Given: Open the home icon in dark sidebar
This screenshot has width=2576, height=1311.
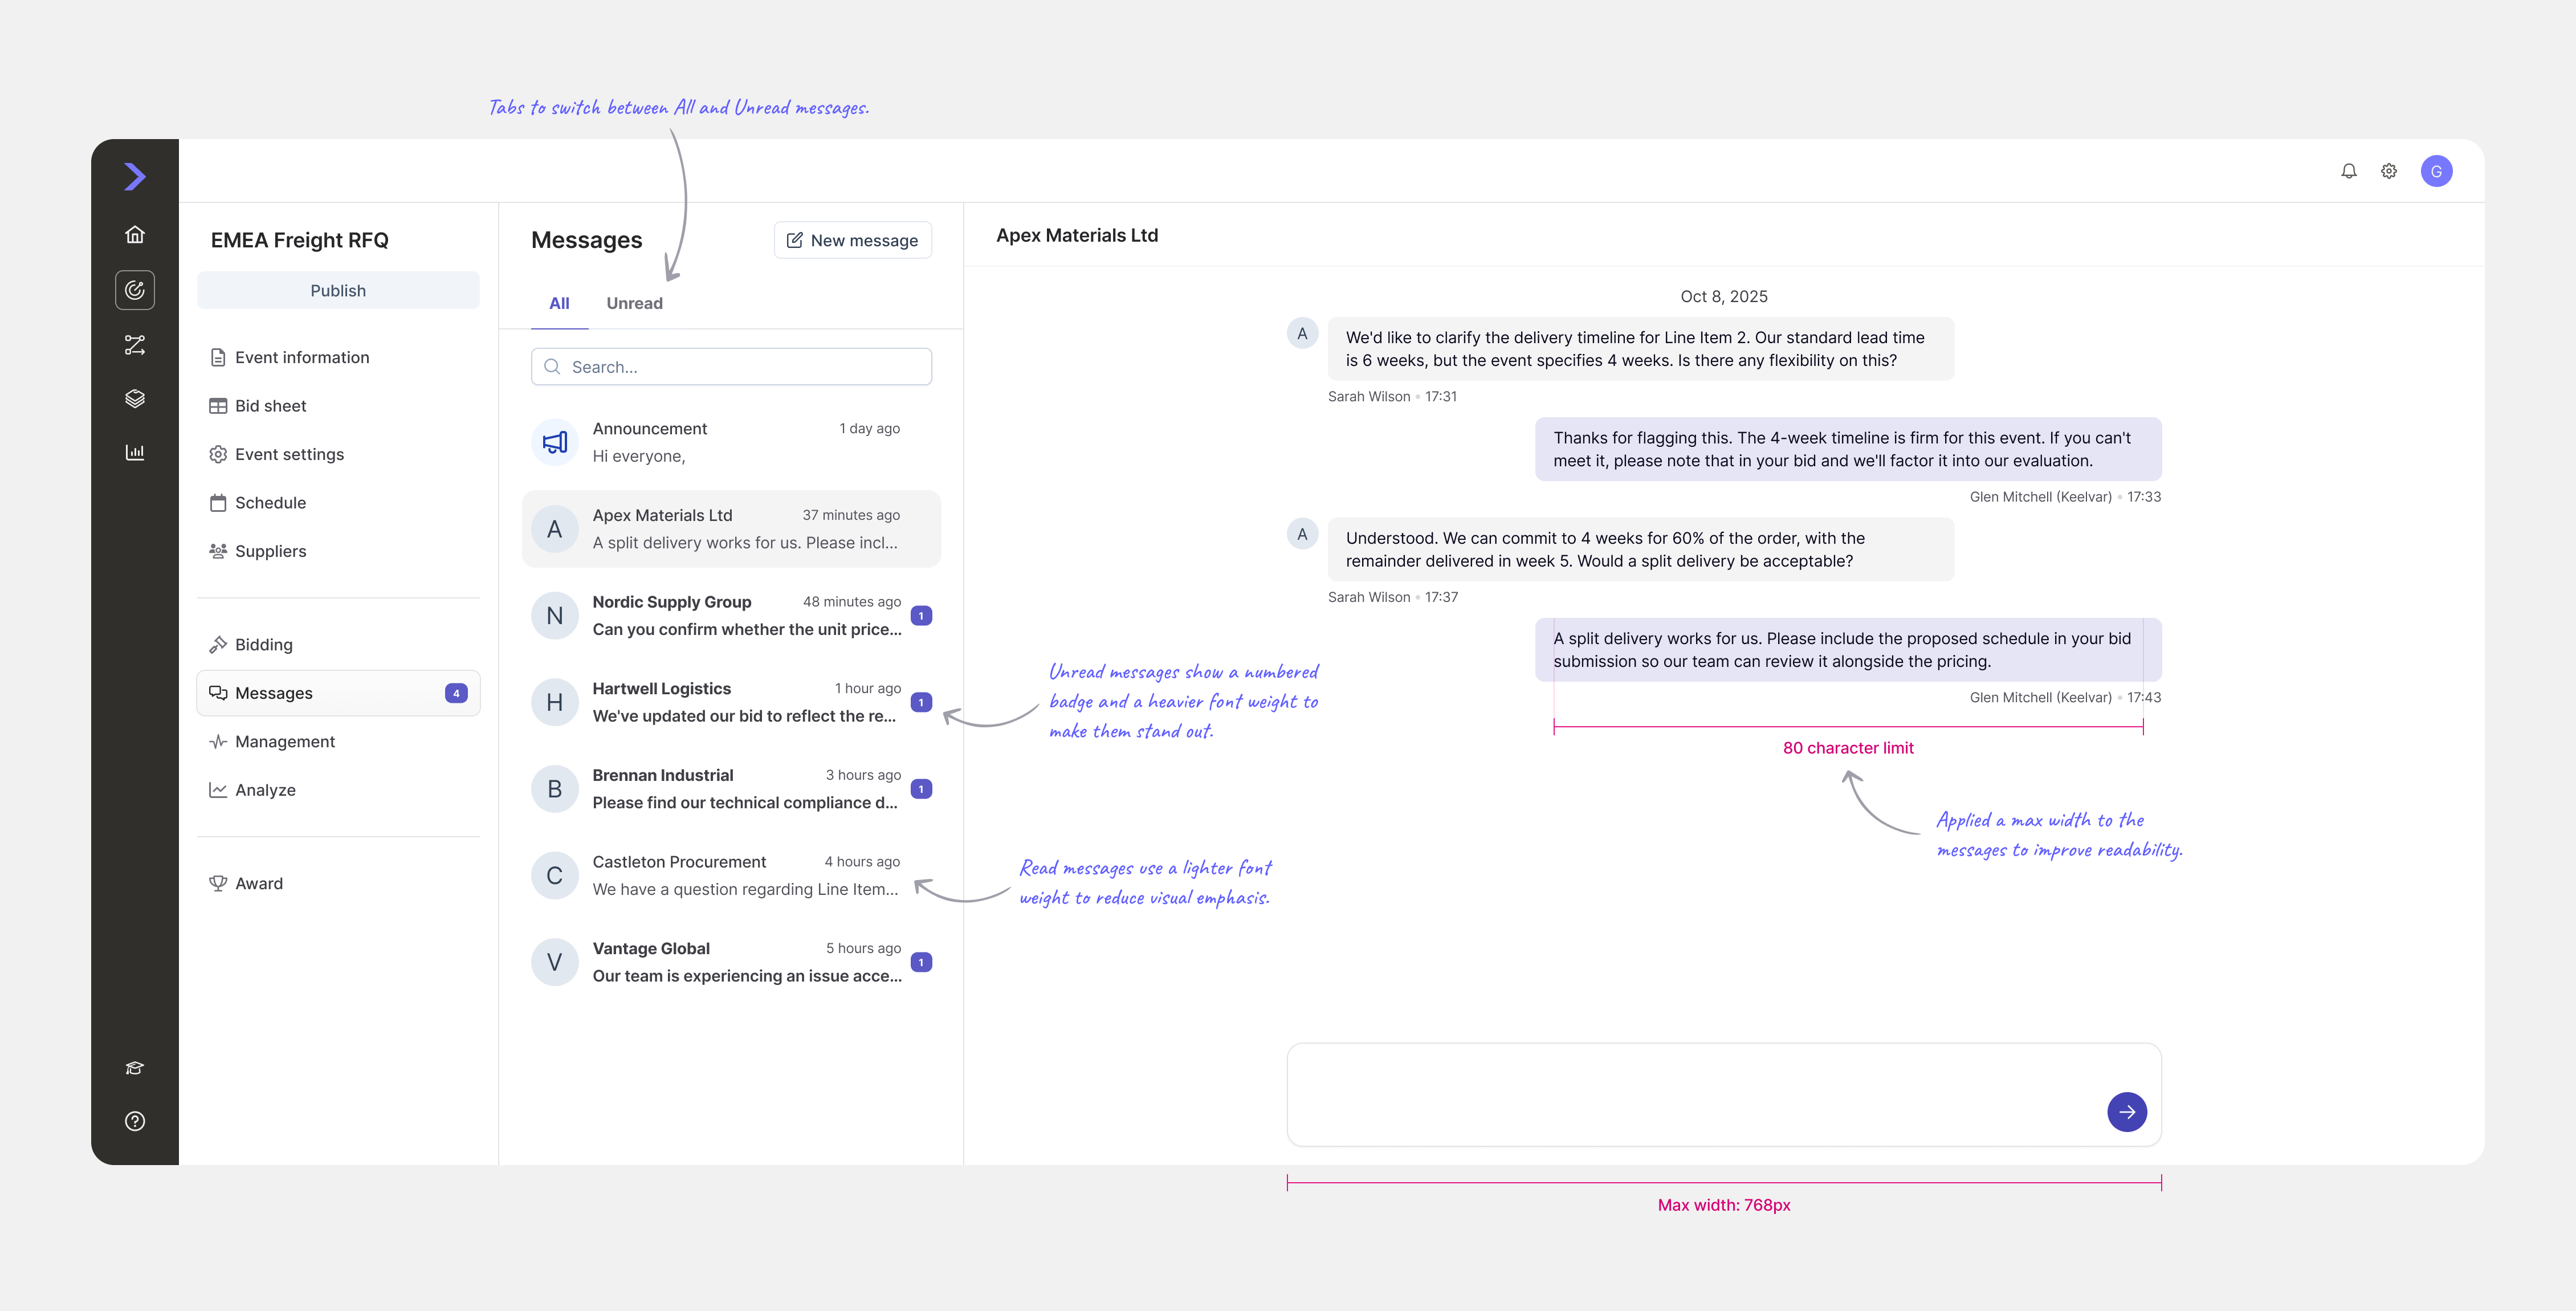Looking at the screenshot, I should pos(135,235).
